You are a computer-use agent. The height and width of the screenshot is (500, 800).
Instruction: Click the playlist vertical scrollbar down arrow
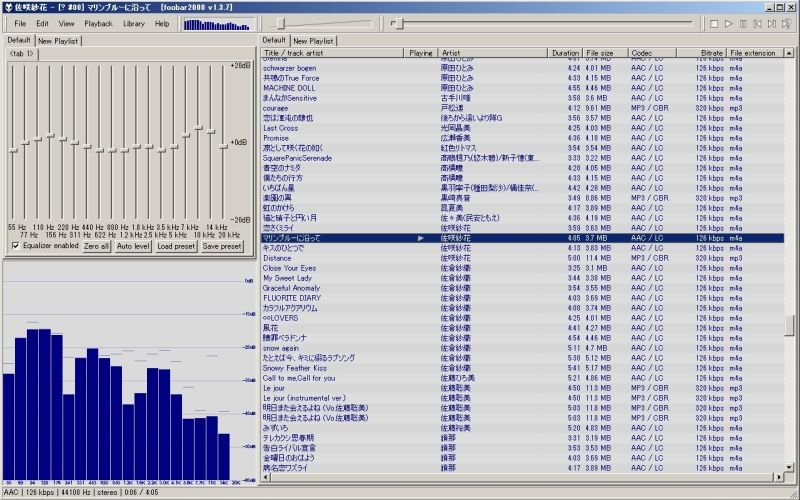pyautogui.click(x=789, y=467)
